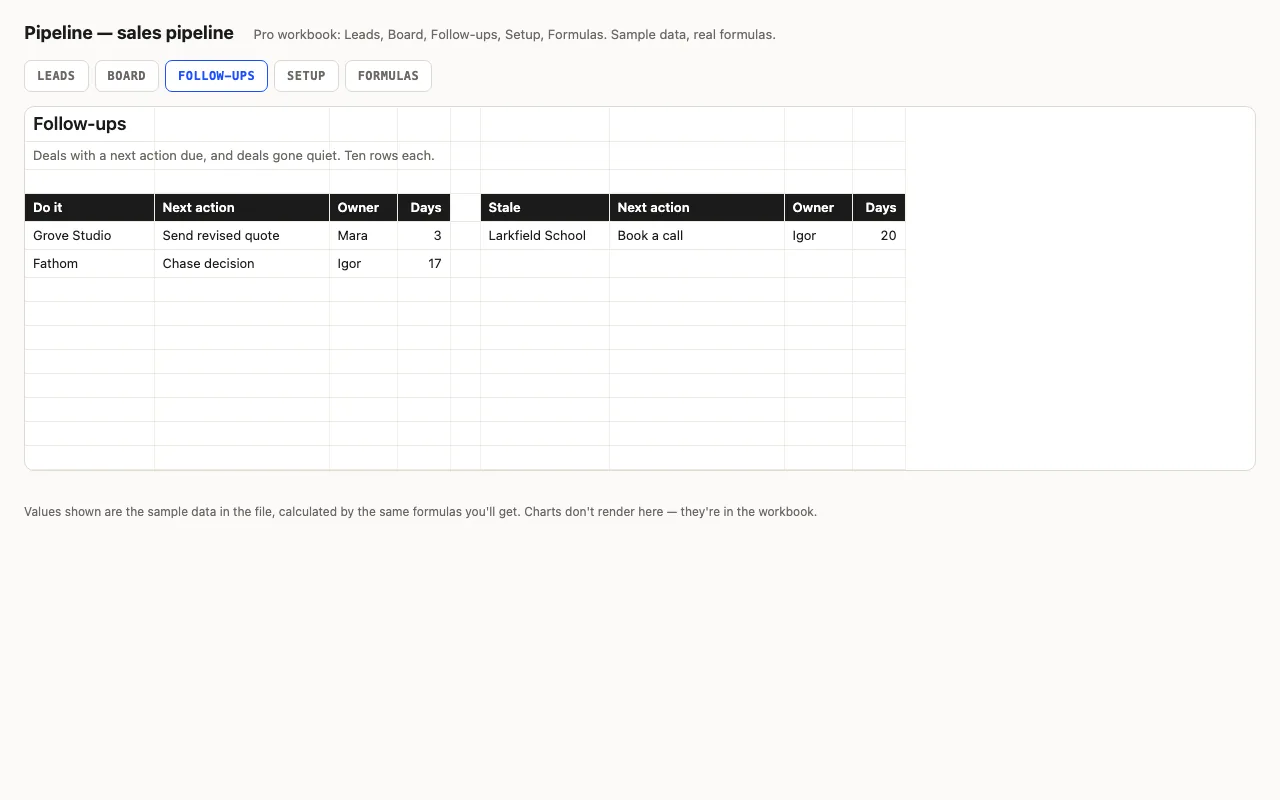Image resolution: width=1280 pixels, height=800 pixels.
Task: Click the Larkfield School cell
Action: [x=545, y=236]
